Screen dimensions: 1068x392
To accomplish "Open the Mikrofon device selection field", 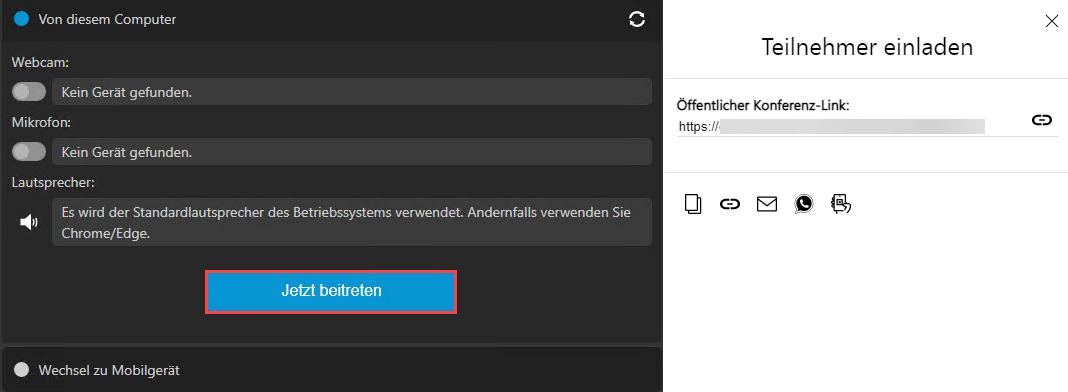I will click(x=352, y=152).
